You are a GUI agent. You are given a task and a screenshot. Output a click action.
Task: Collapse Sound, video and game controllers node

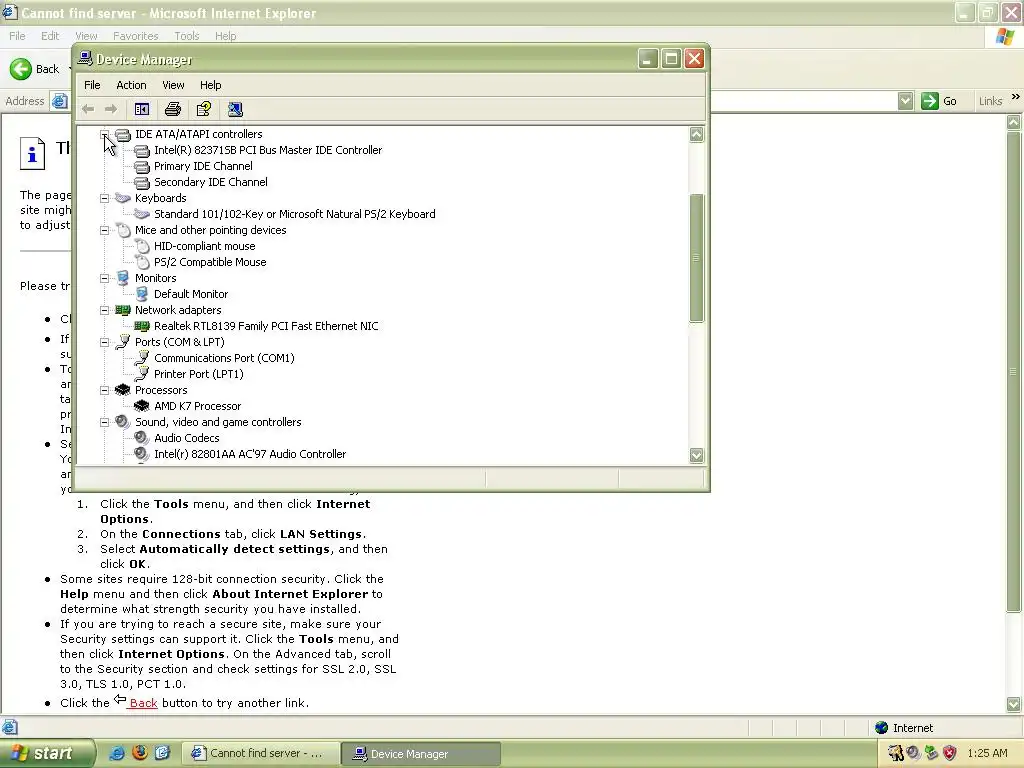pos(104,422)
